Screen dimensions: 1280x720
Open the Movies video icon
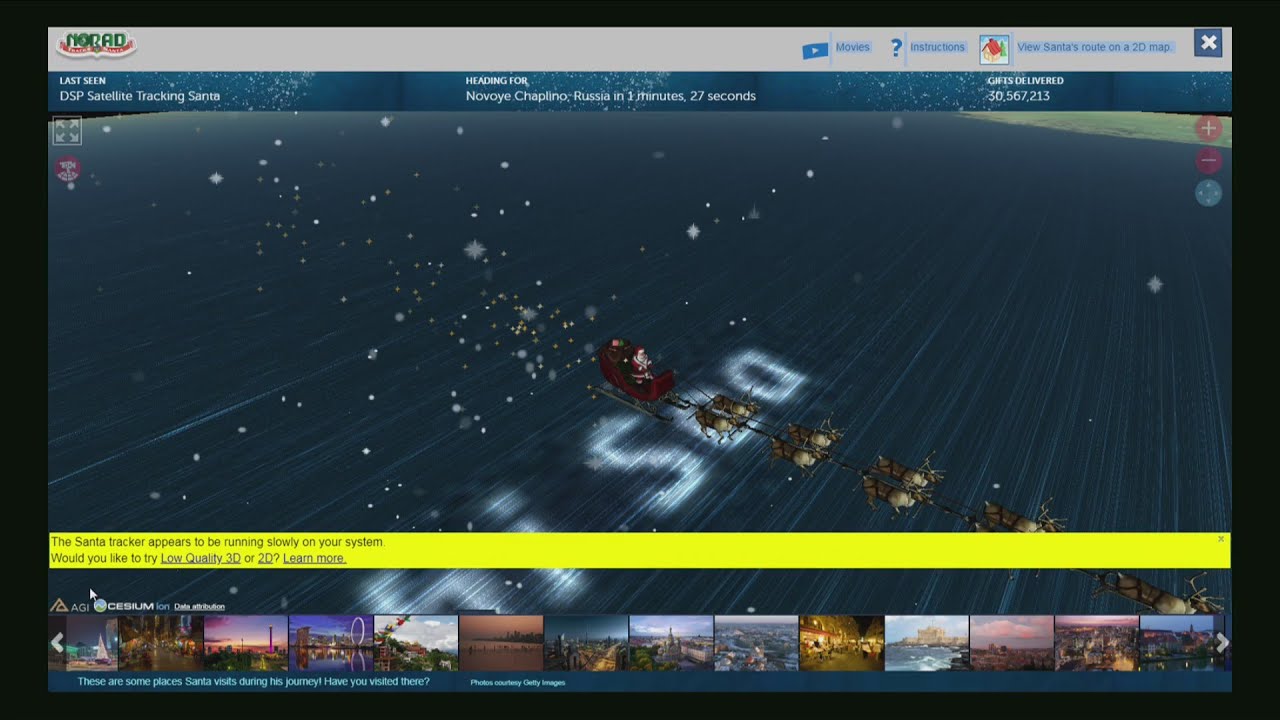pyautogui.click(x=815, y=49)
